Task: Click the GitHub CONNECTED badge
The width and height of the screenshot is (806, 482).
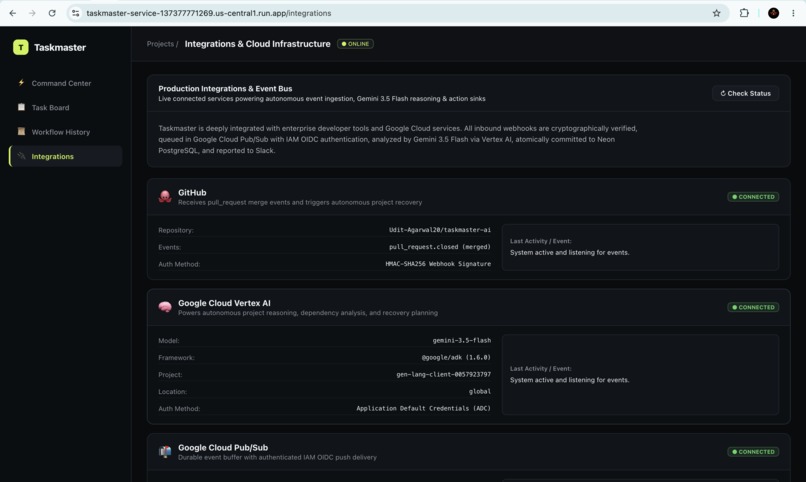Action: click(753, 197)
